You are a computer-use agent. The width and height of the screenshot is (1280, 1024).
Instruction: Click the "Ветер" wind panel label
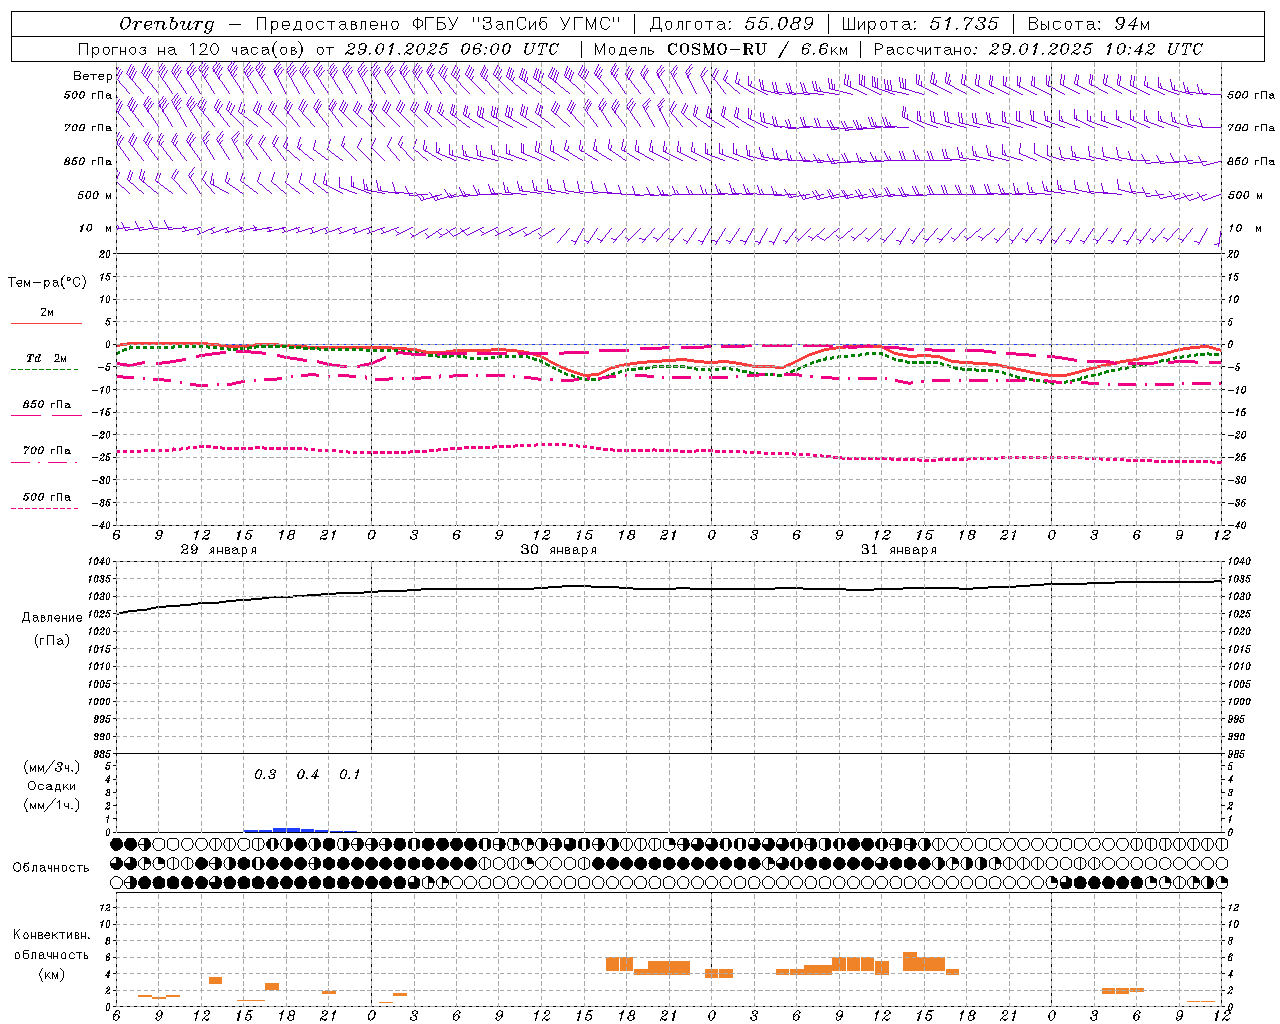coord(92,76)
